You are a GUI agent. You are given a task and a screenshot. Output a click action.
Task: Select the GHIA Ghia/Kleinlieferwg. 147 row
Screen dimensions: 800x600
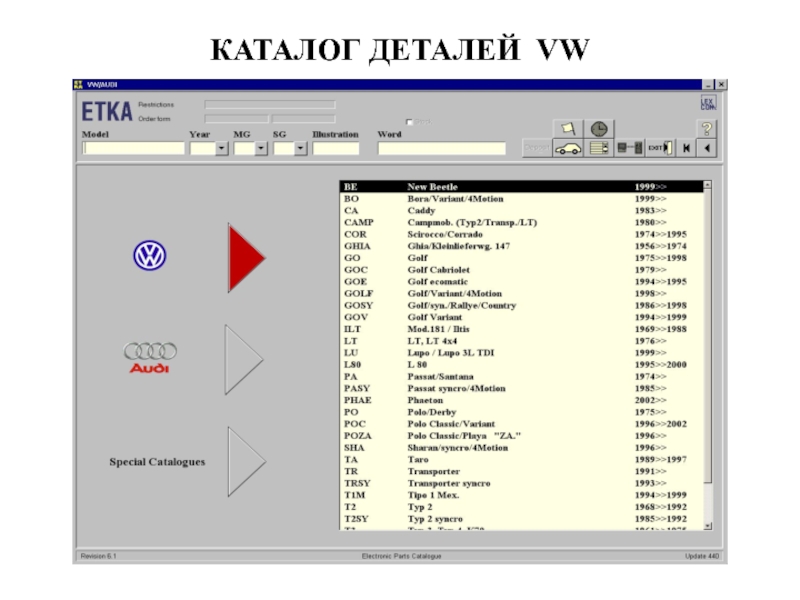point(521,246)
